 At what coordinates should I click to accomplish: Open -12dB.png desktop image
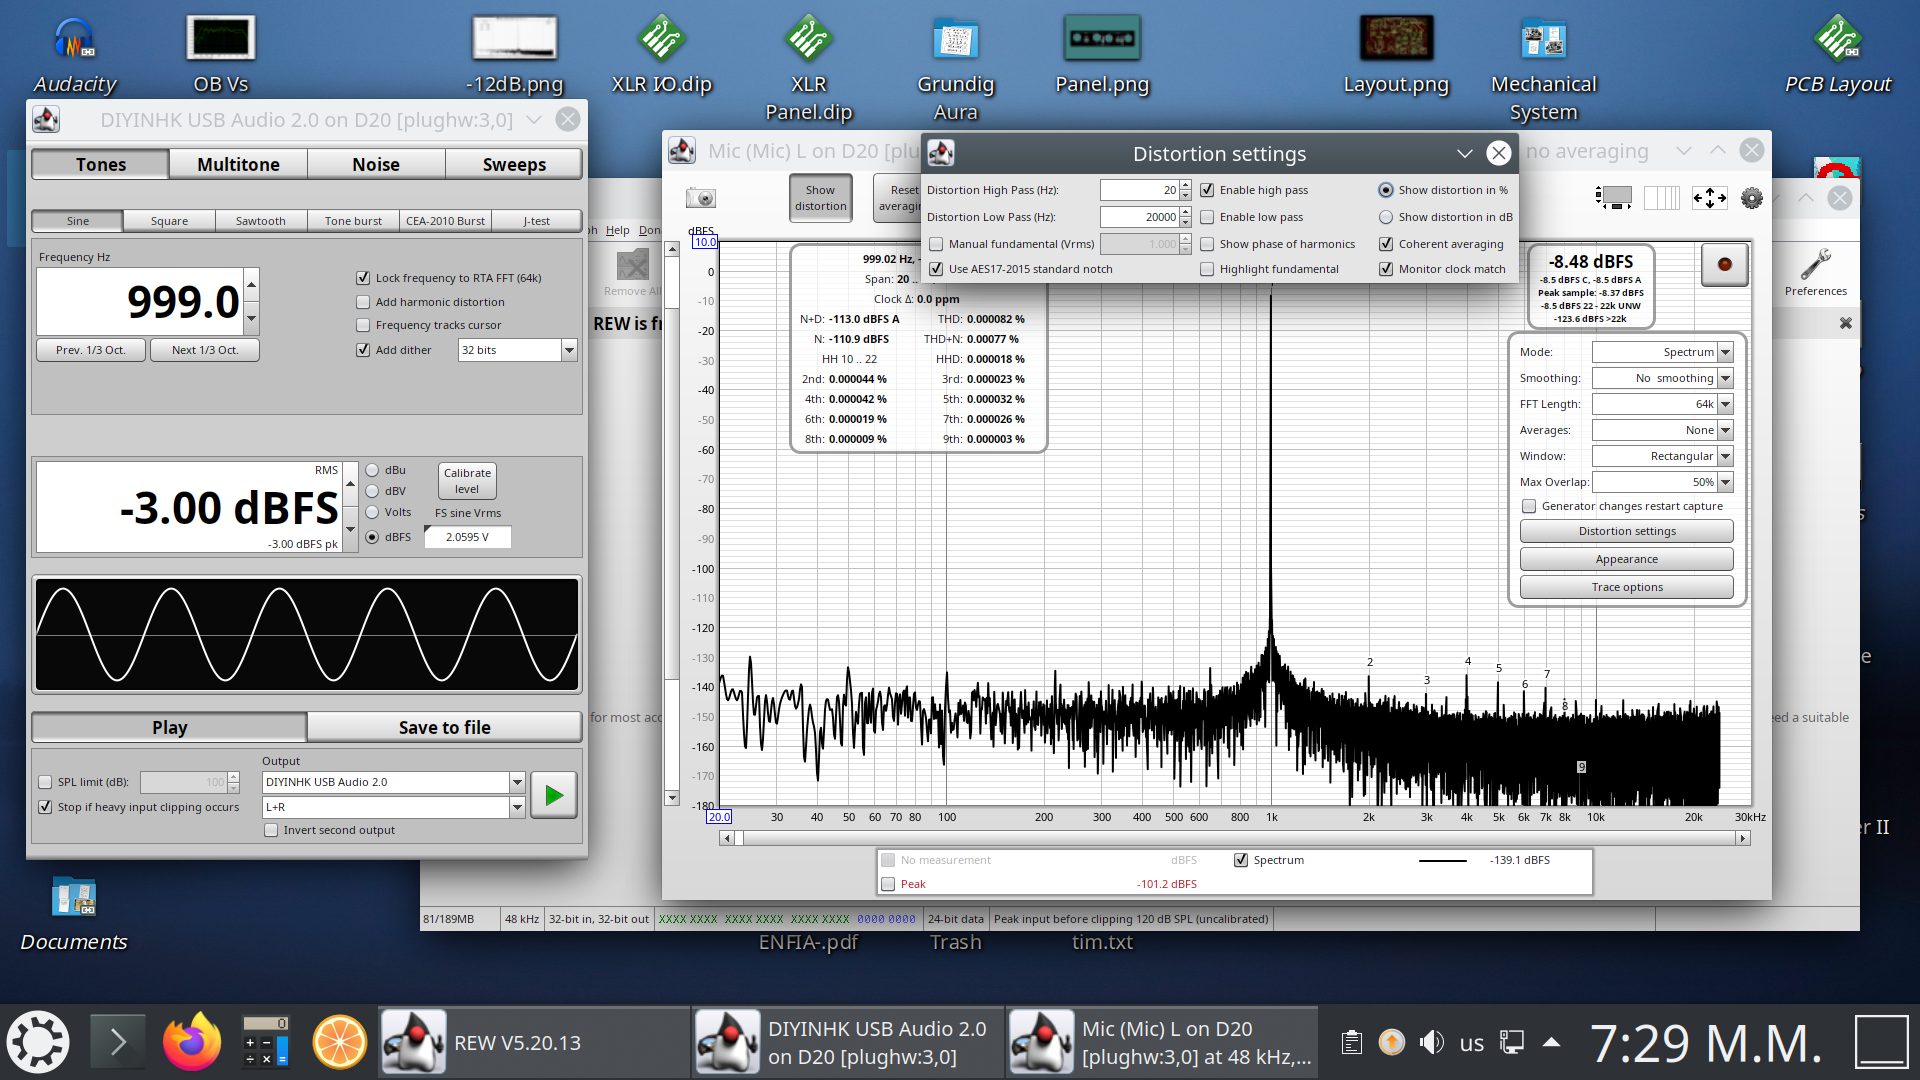[x=514, y=55]
